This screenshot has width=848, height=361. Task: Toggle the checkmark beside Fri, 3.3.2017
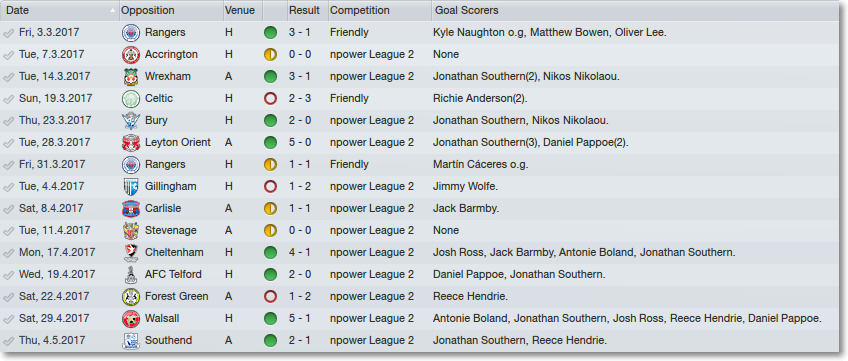pos(9,33)
